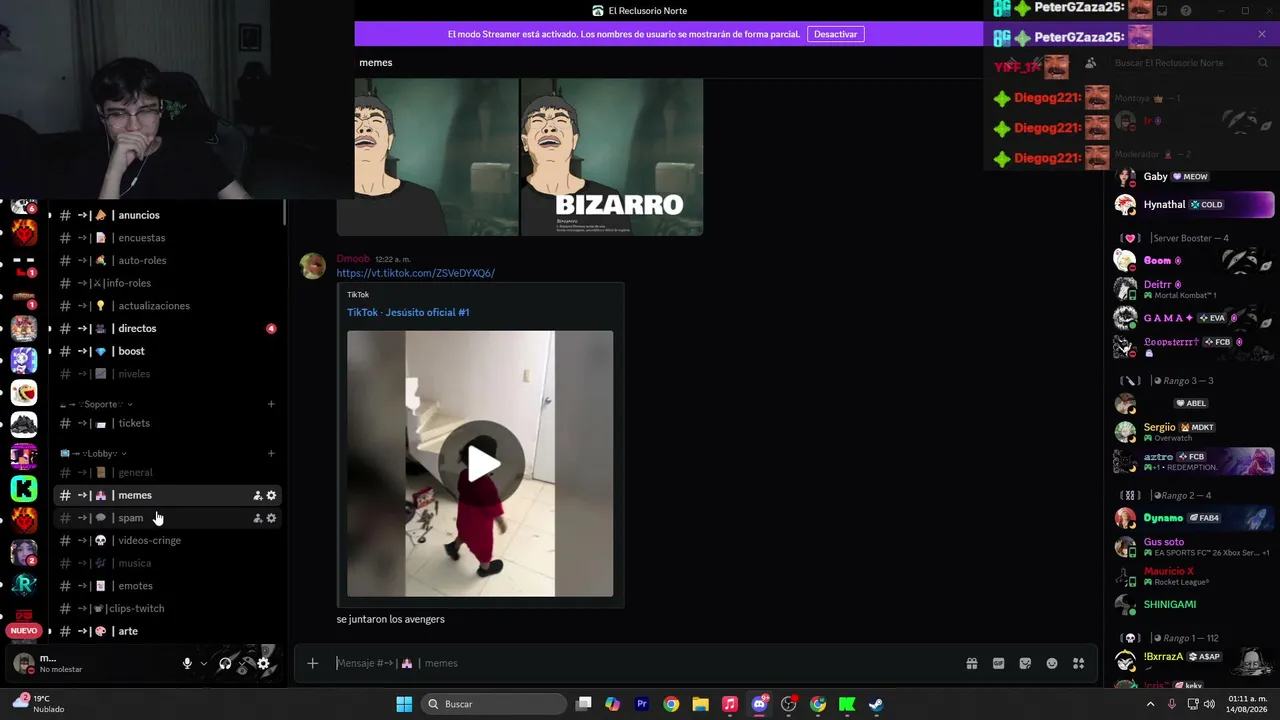Viewport: 1280px width, 720px height.
Task: Play the TikTok embedded video
Action: click(x=482, y=463)
